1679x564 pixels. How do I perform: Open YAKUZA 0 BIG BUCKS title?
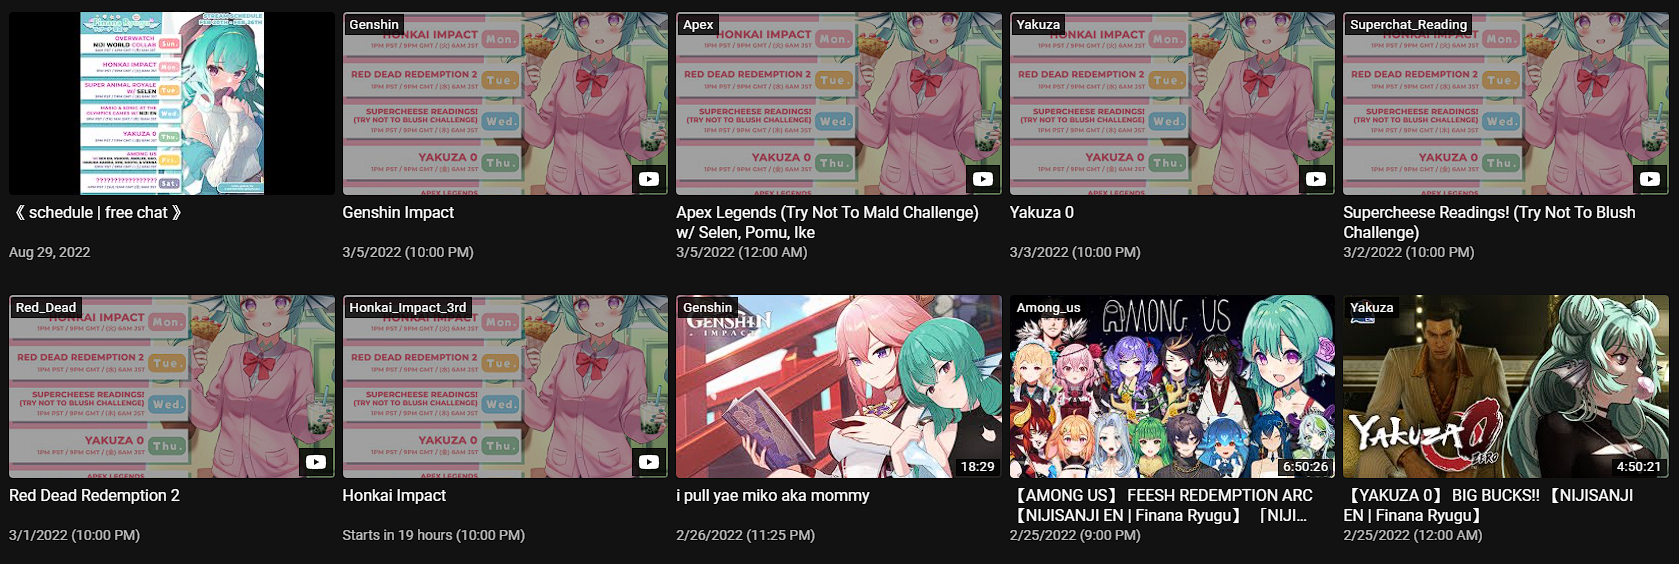1488,505
